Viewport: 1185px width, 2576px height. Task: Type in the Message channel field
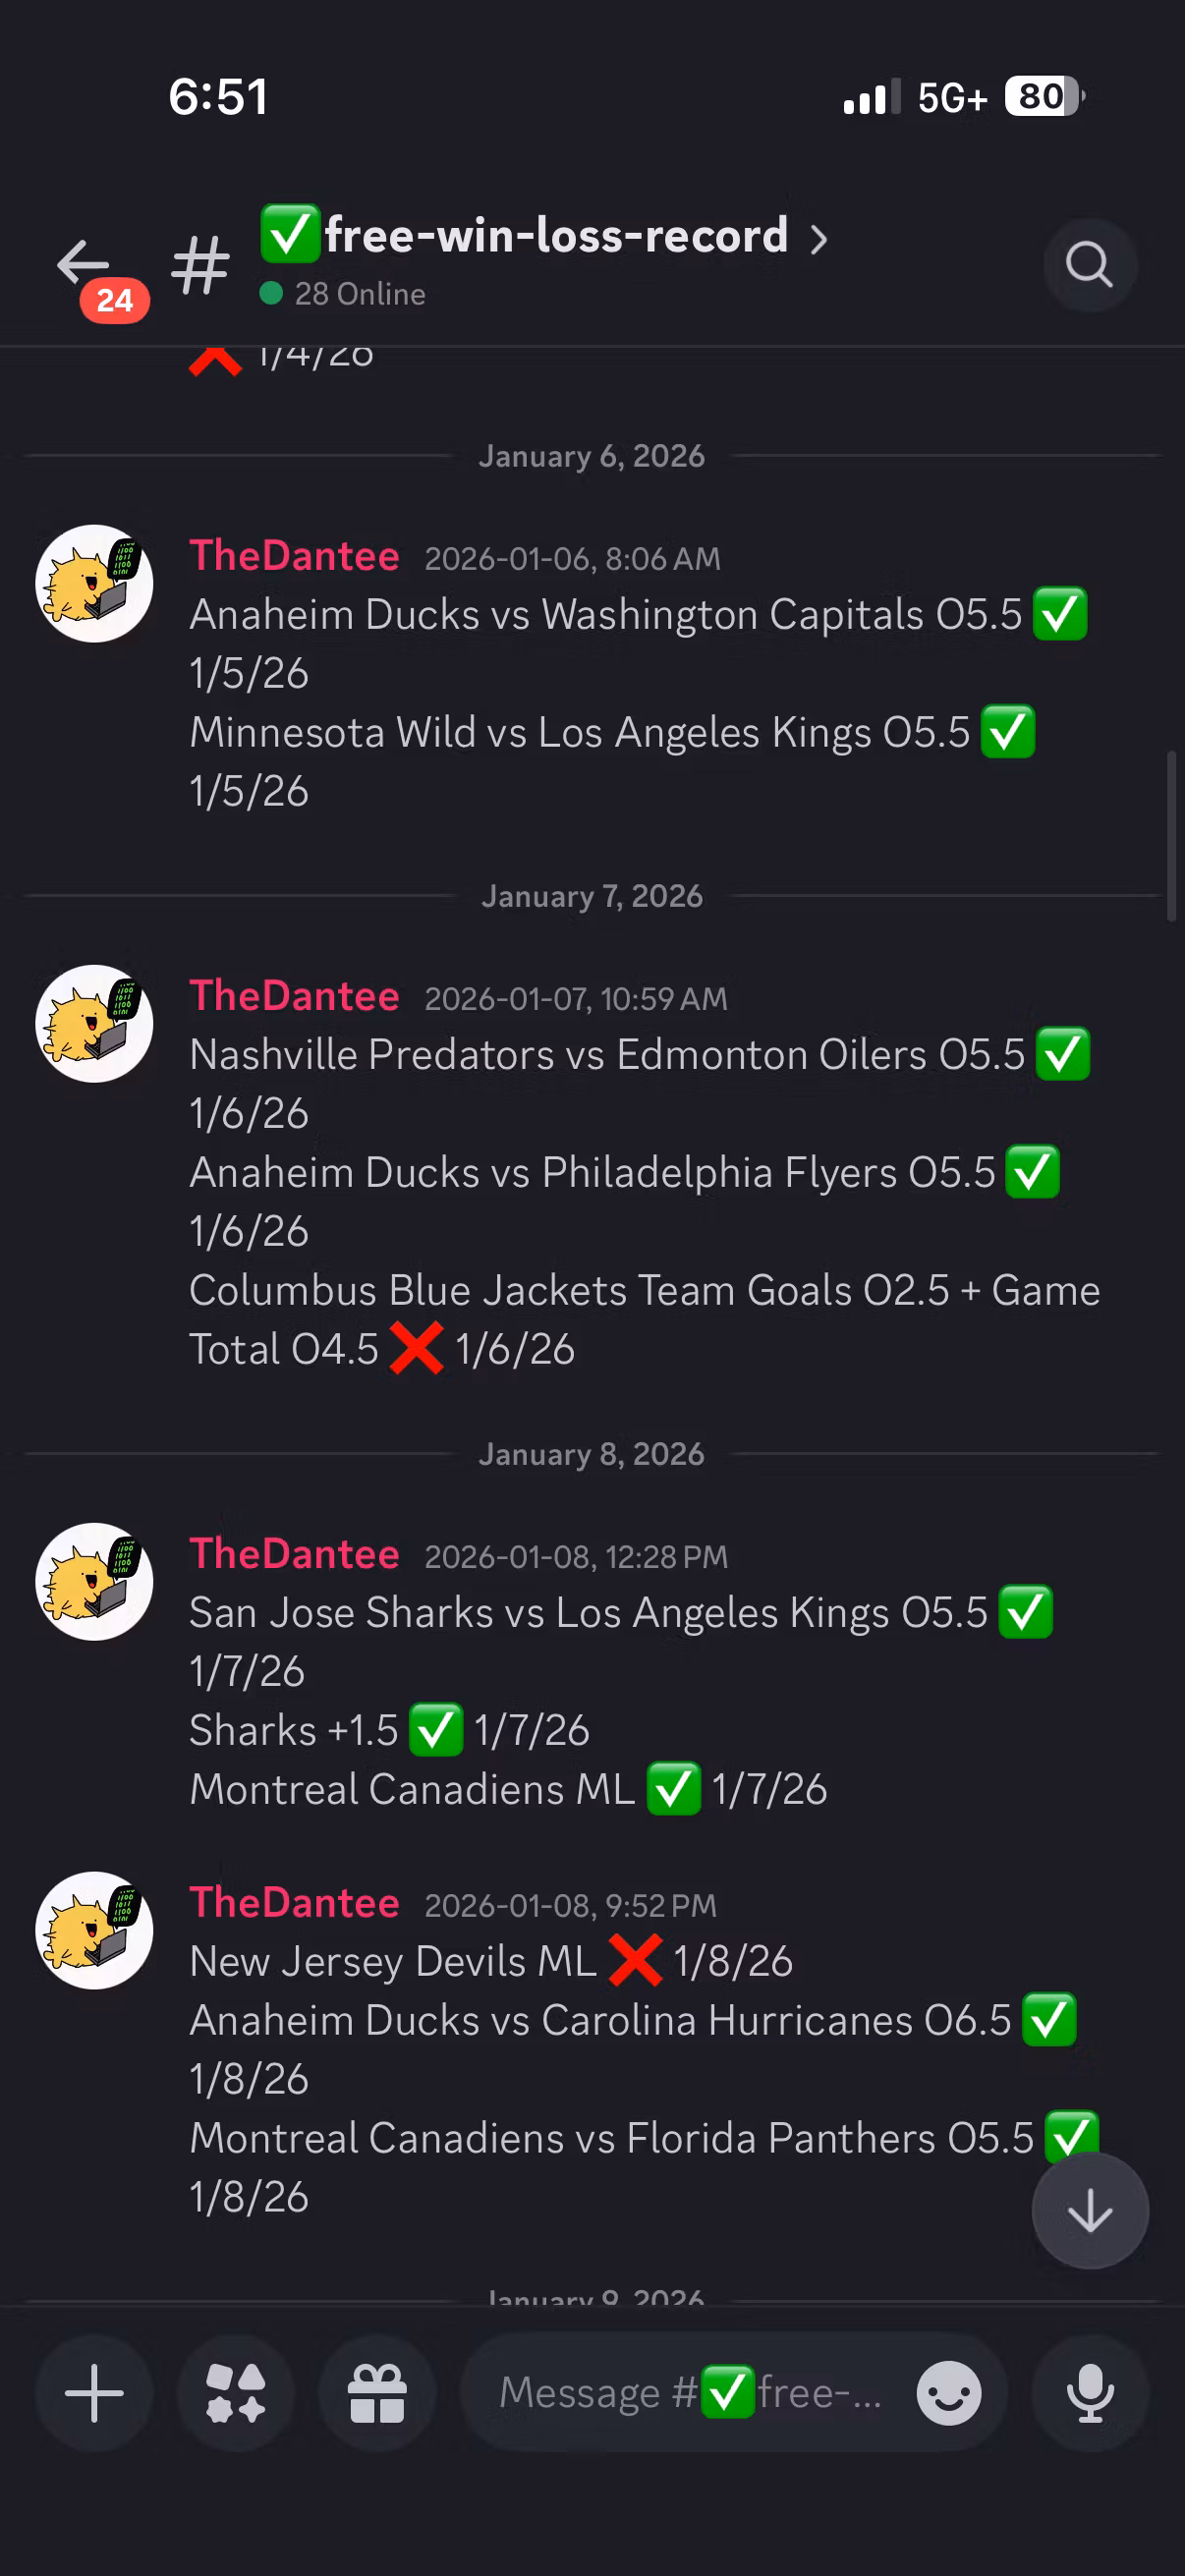pos(690,2393)
